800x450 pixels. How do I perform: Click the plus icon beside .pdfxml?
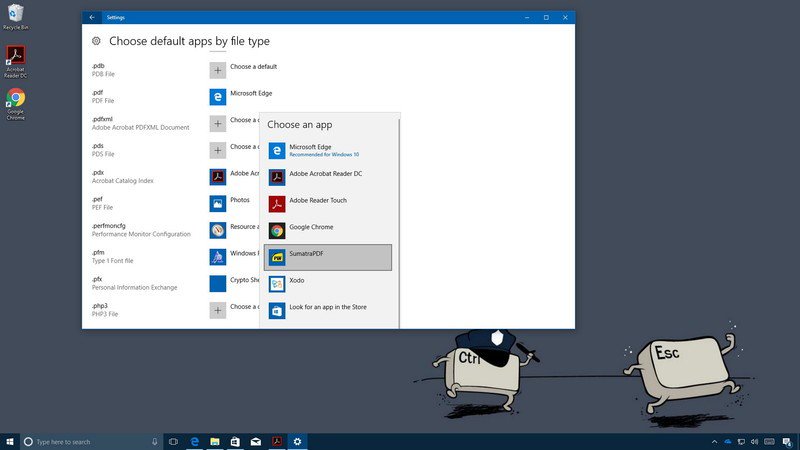click(218, 123)
